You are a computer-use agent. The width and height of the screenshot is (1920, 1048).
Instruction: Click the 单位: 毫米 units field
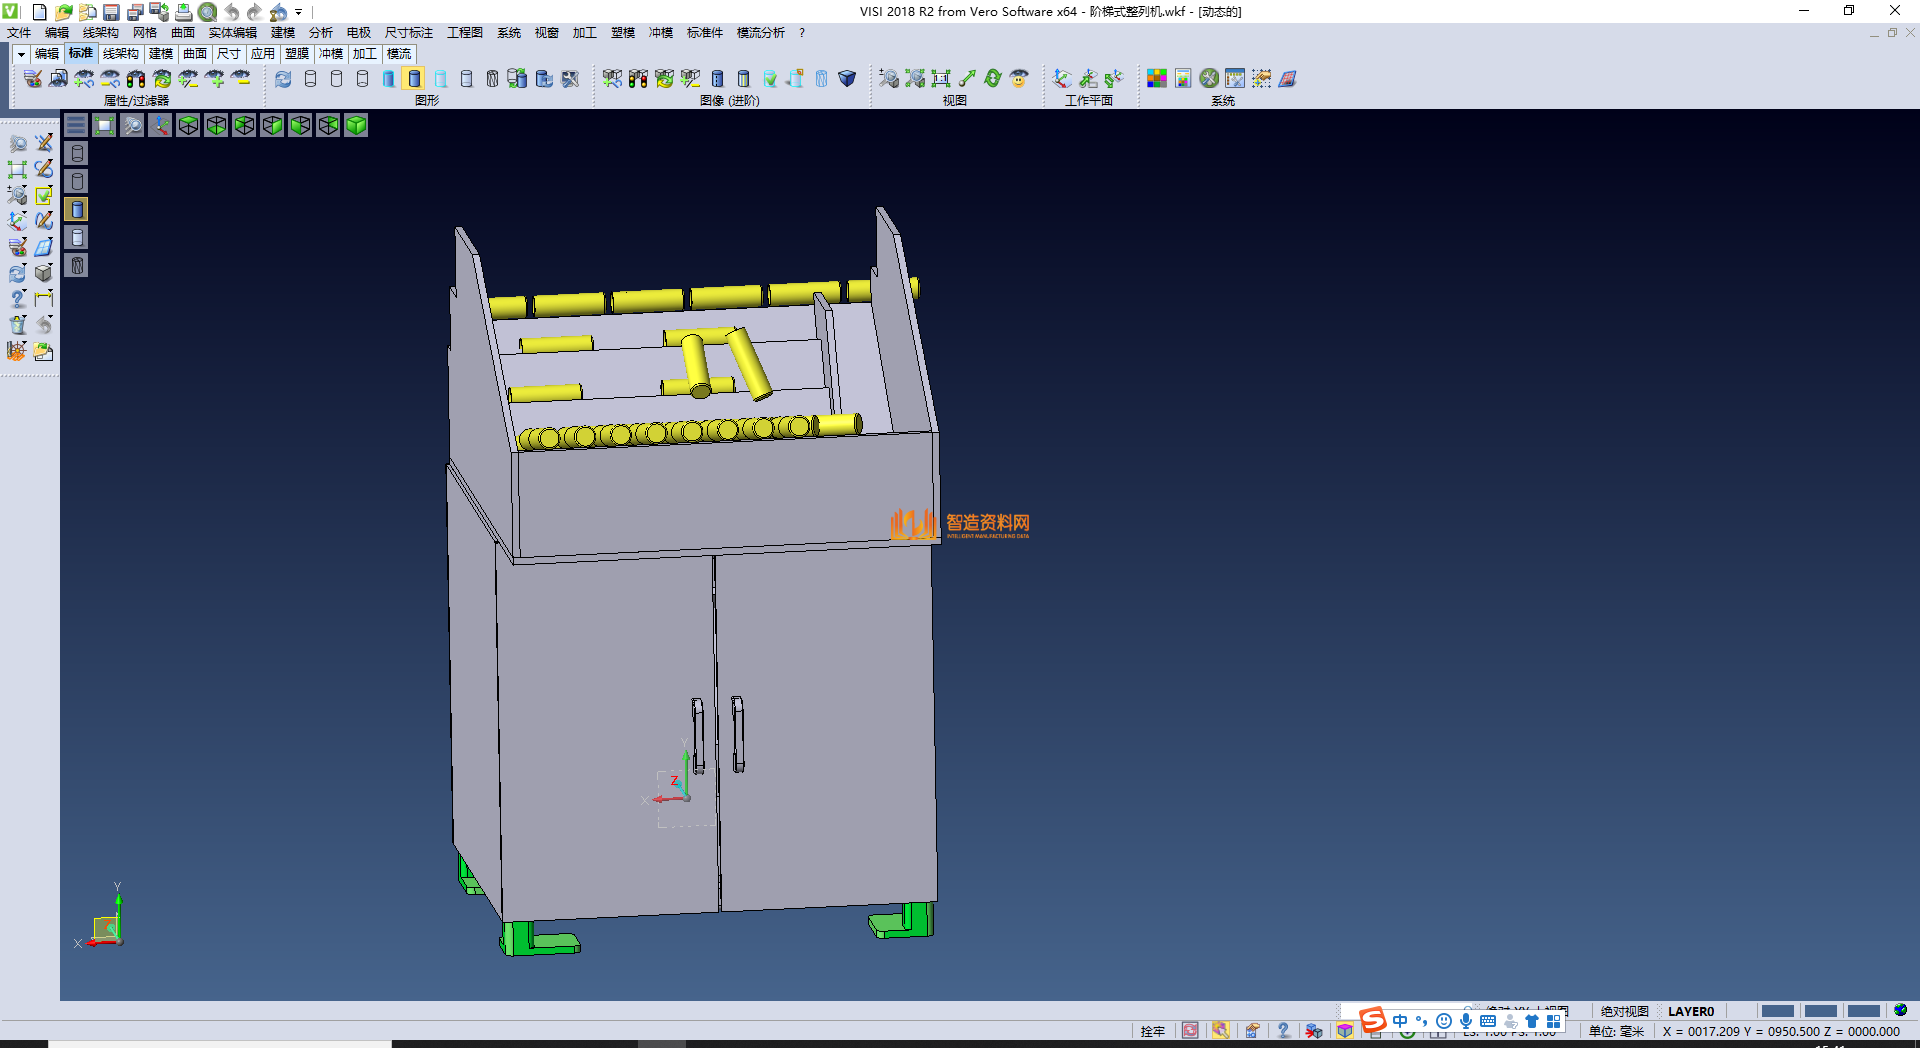[1616, 1031]
